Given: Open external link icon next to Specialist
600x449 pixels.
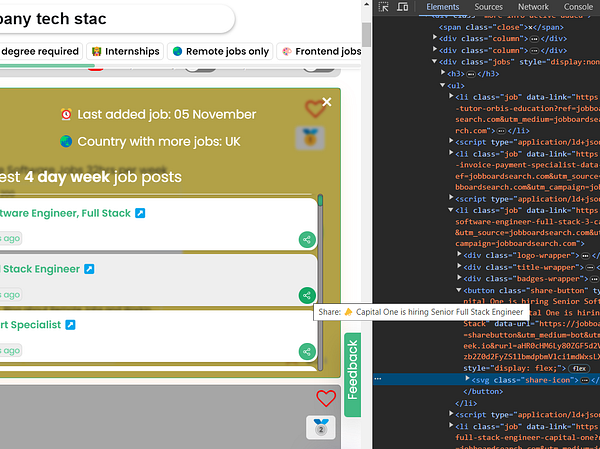Looking at the screenshot, I should 70,325.
